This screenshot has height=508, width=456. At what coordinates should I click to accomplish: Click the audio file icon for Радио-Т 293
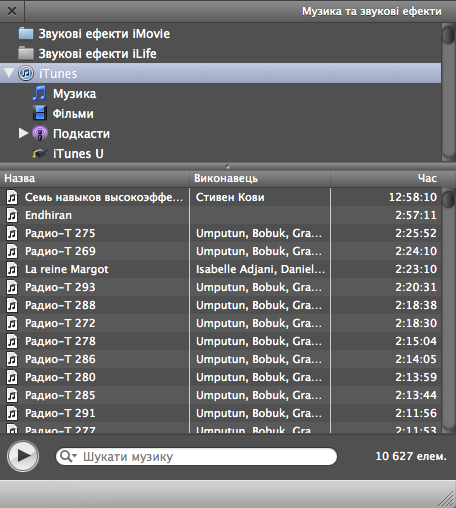12,287
